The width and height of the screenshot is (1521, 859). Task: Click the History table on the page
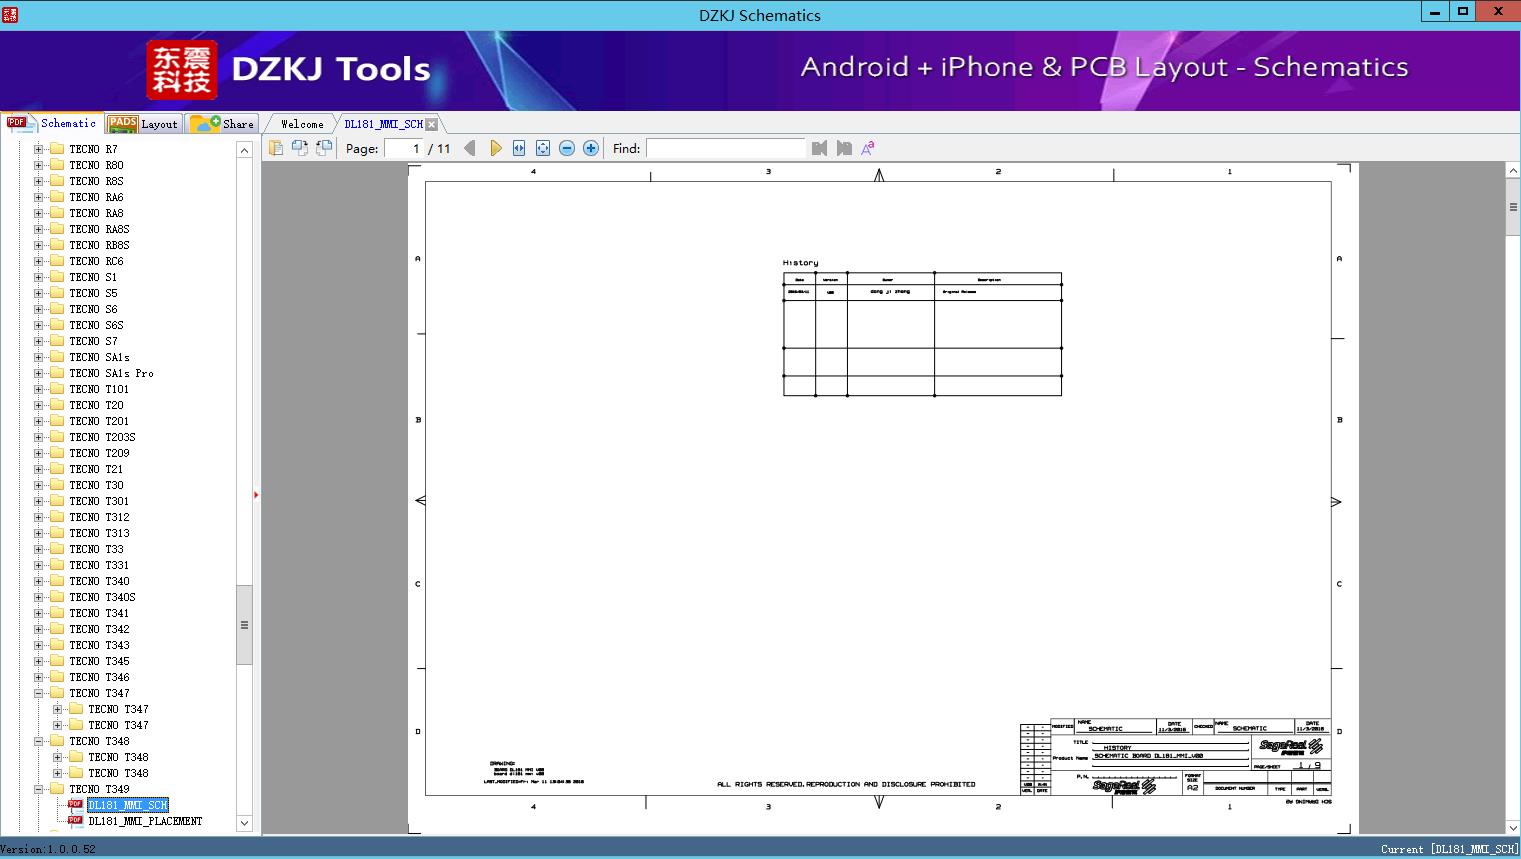pyautogui.click(x=922, y=334)
